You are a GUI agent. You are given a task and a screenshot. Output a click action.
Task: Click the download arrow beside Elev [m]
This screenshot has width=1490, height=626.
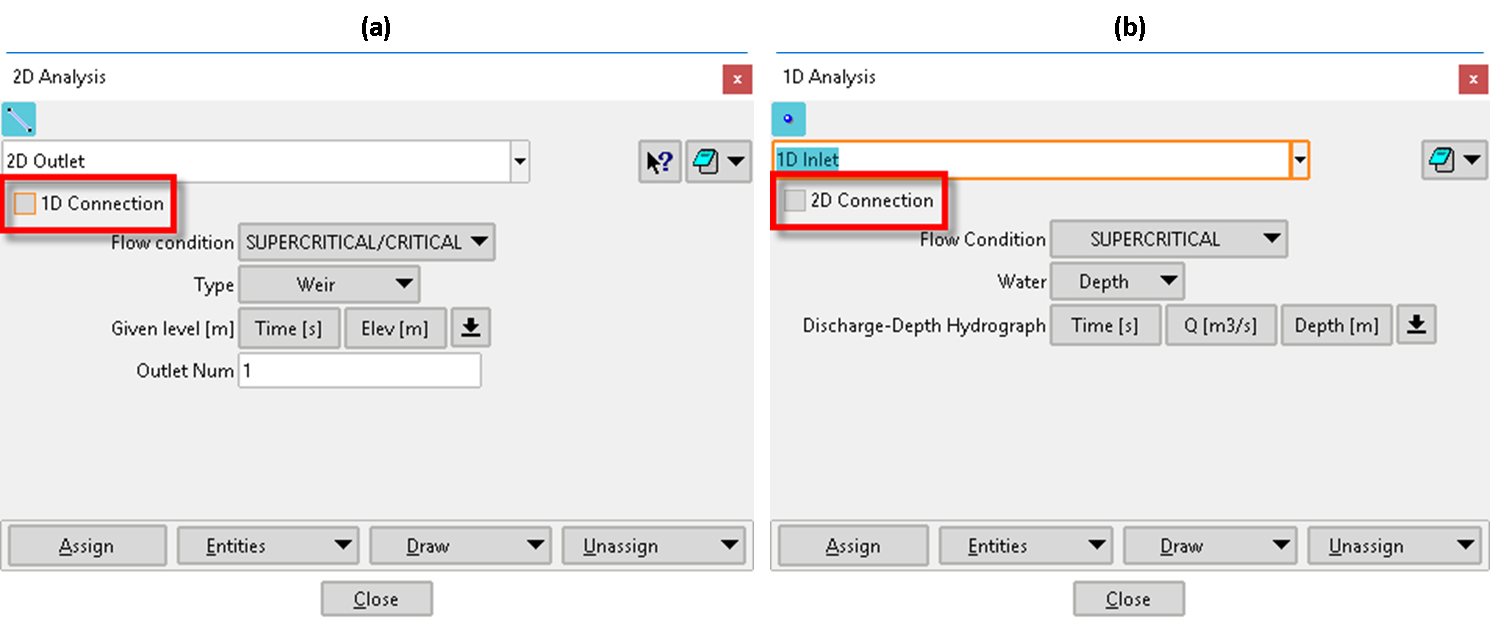[x=470, y=328]
